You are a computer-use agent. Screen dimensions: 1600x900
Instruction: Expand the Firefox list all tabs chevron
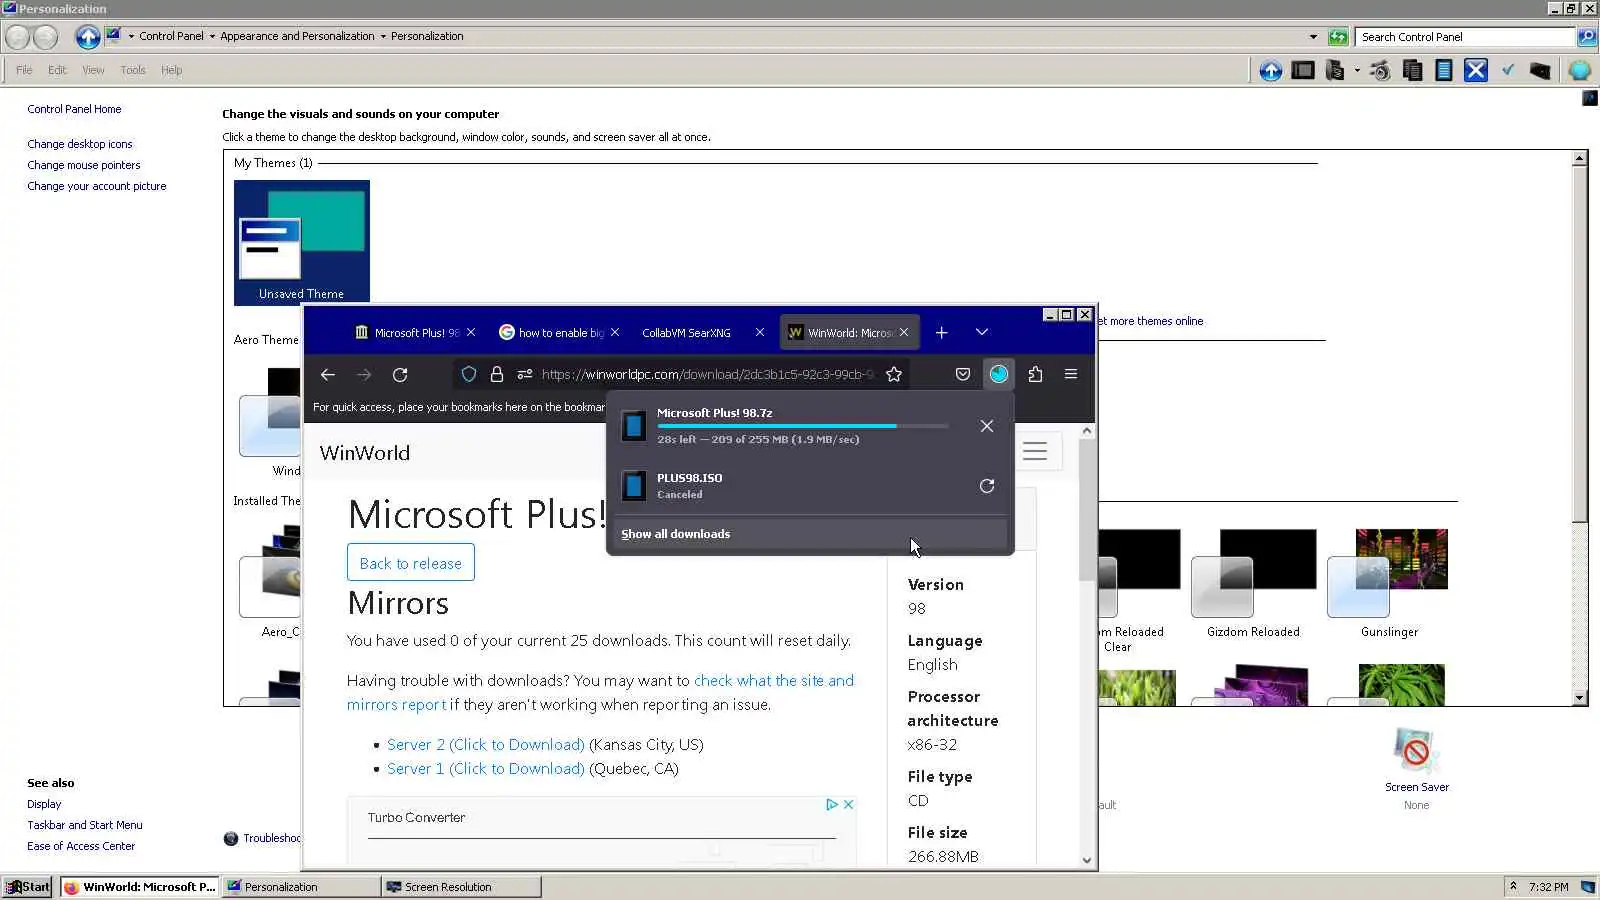click(982, 332)
